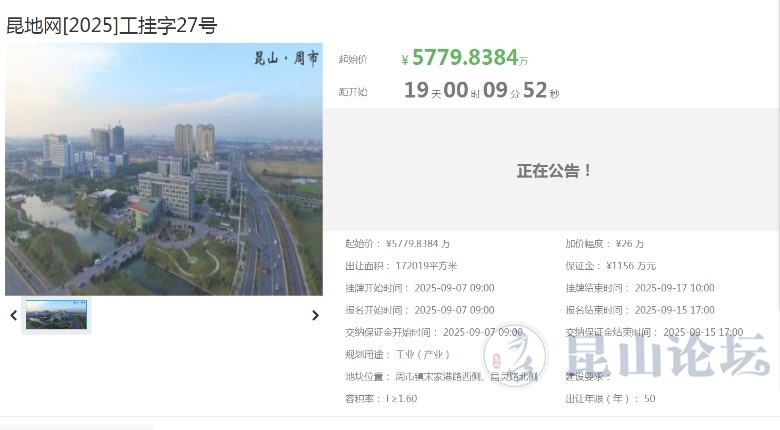This screenshot has width=780, height=430.
Task: Click the 出让面积 172019平方米 field
Action: click(401, 266)
